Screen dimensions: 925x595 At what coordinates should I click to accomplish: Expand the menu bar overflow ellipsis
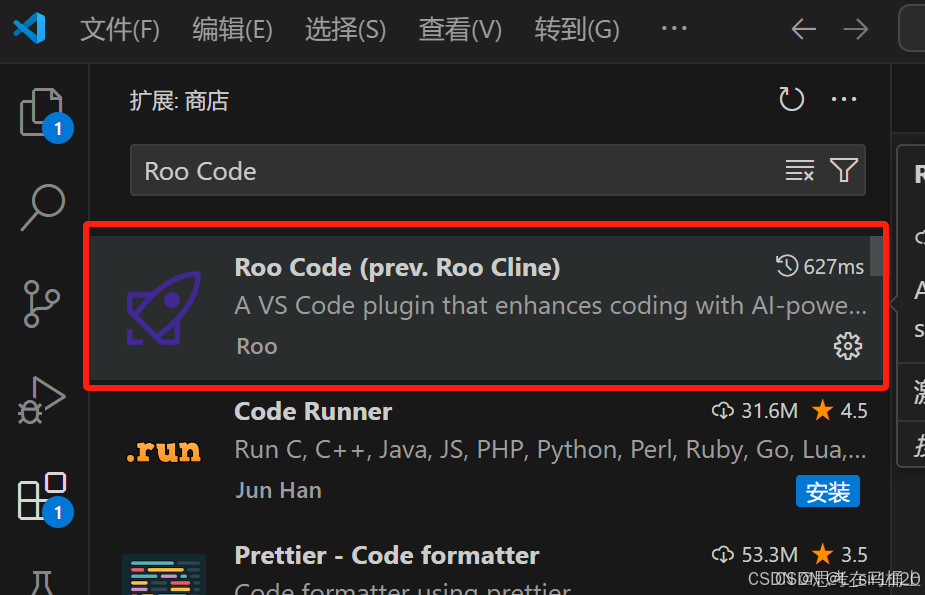[x=674, y=28]
